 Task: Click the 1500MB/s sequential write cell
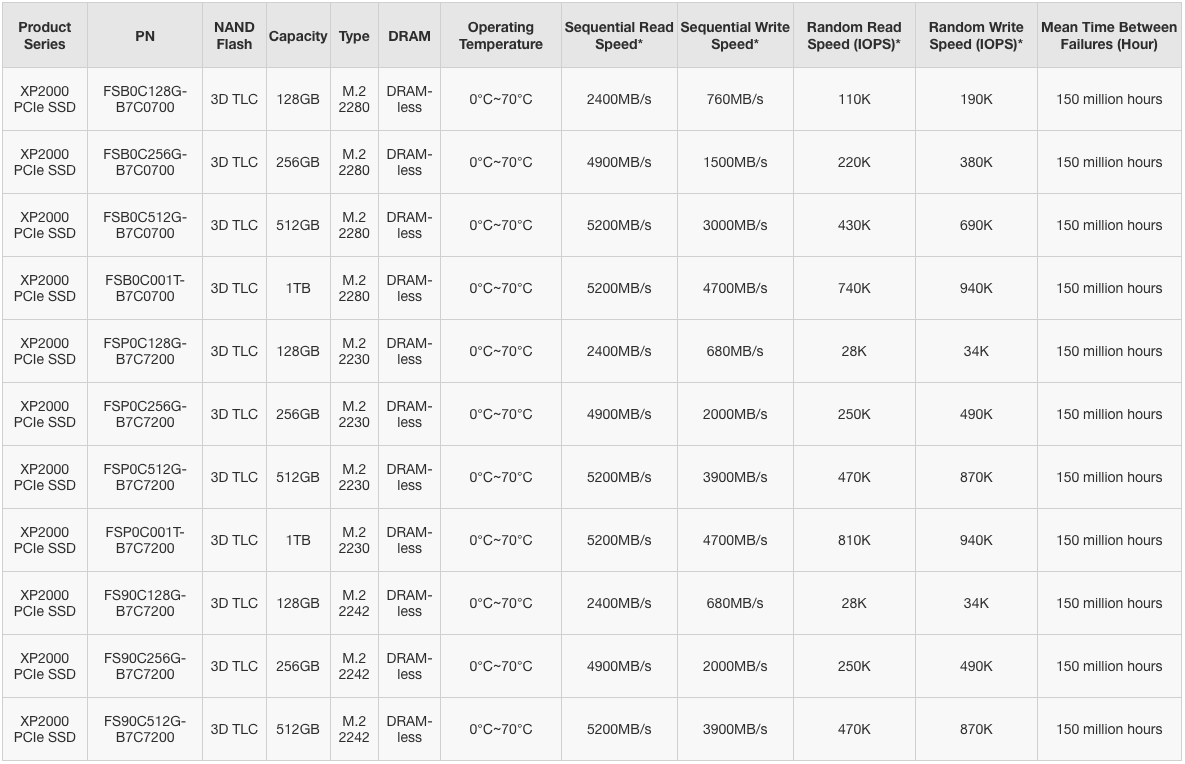[x=735, y=162]
